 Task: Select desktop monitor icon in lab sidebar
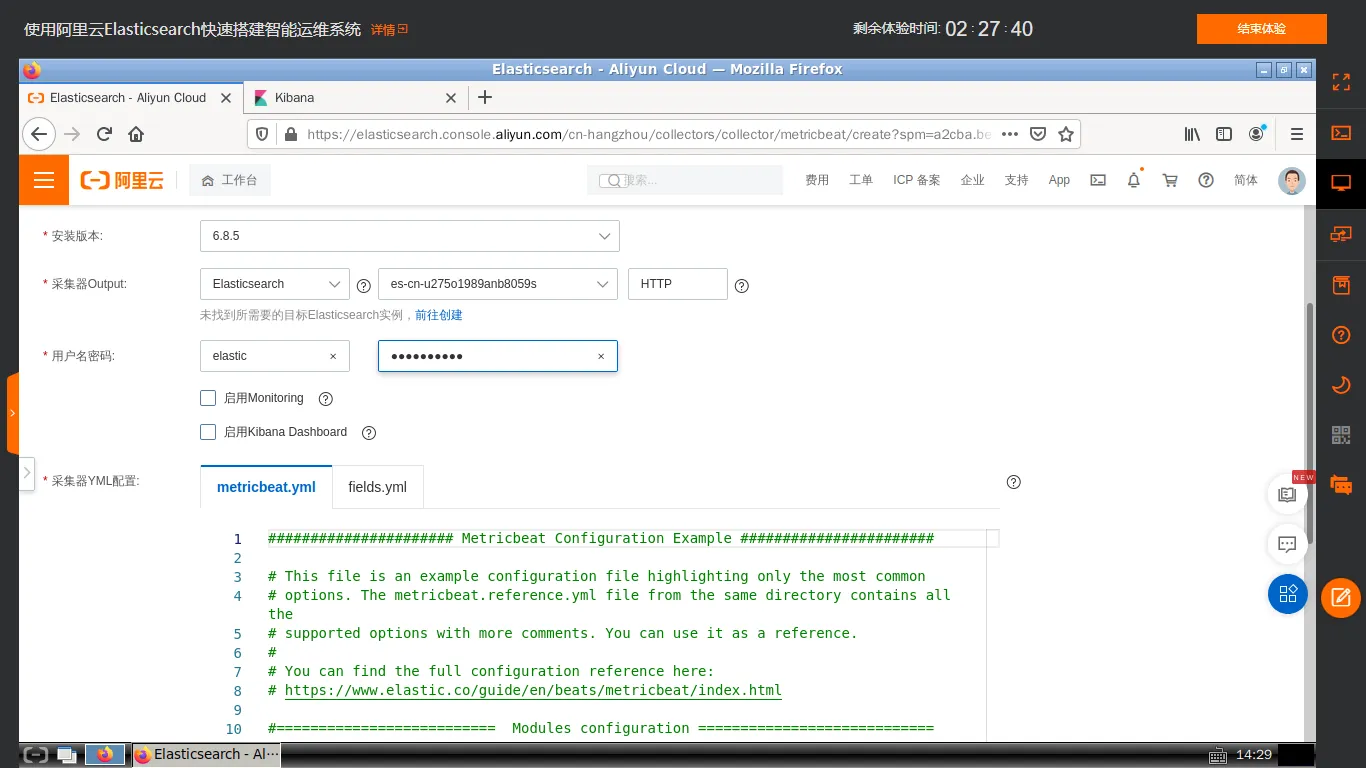coord(1341,183)
